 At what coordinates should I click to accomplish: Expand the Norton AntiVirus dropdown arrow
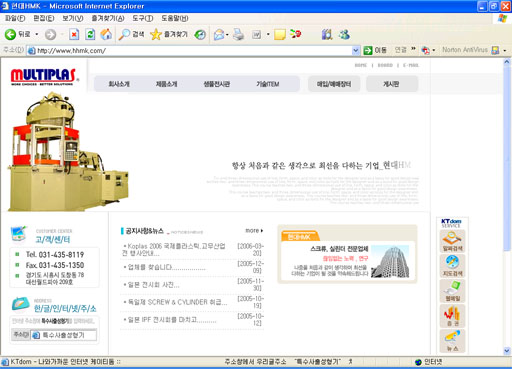pyautogui.click(x=505, y=50)
